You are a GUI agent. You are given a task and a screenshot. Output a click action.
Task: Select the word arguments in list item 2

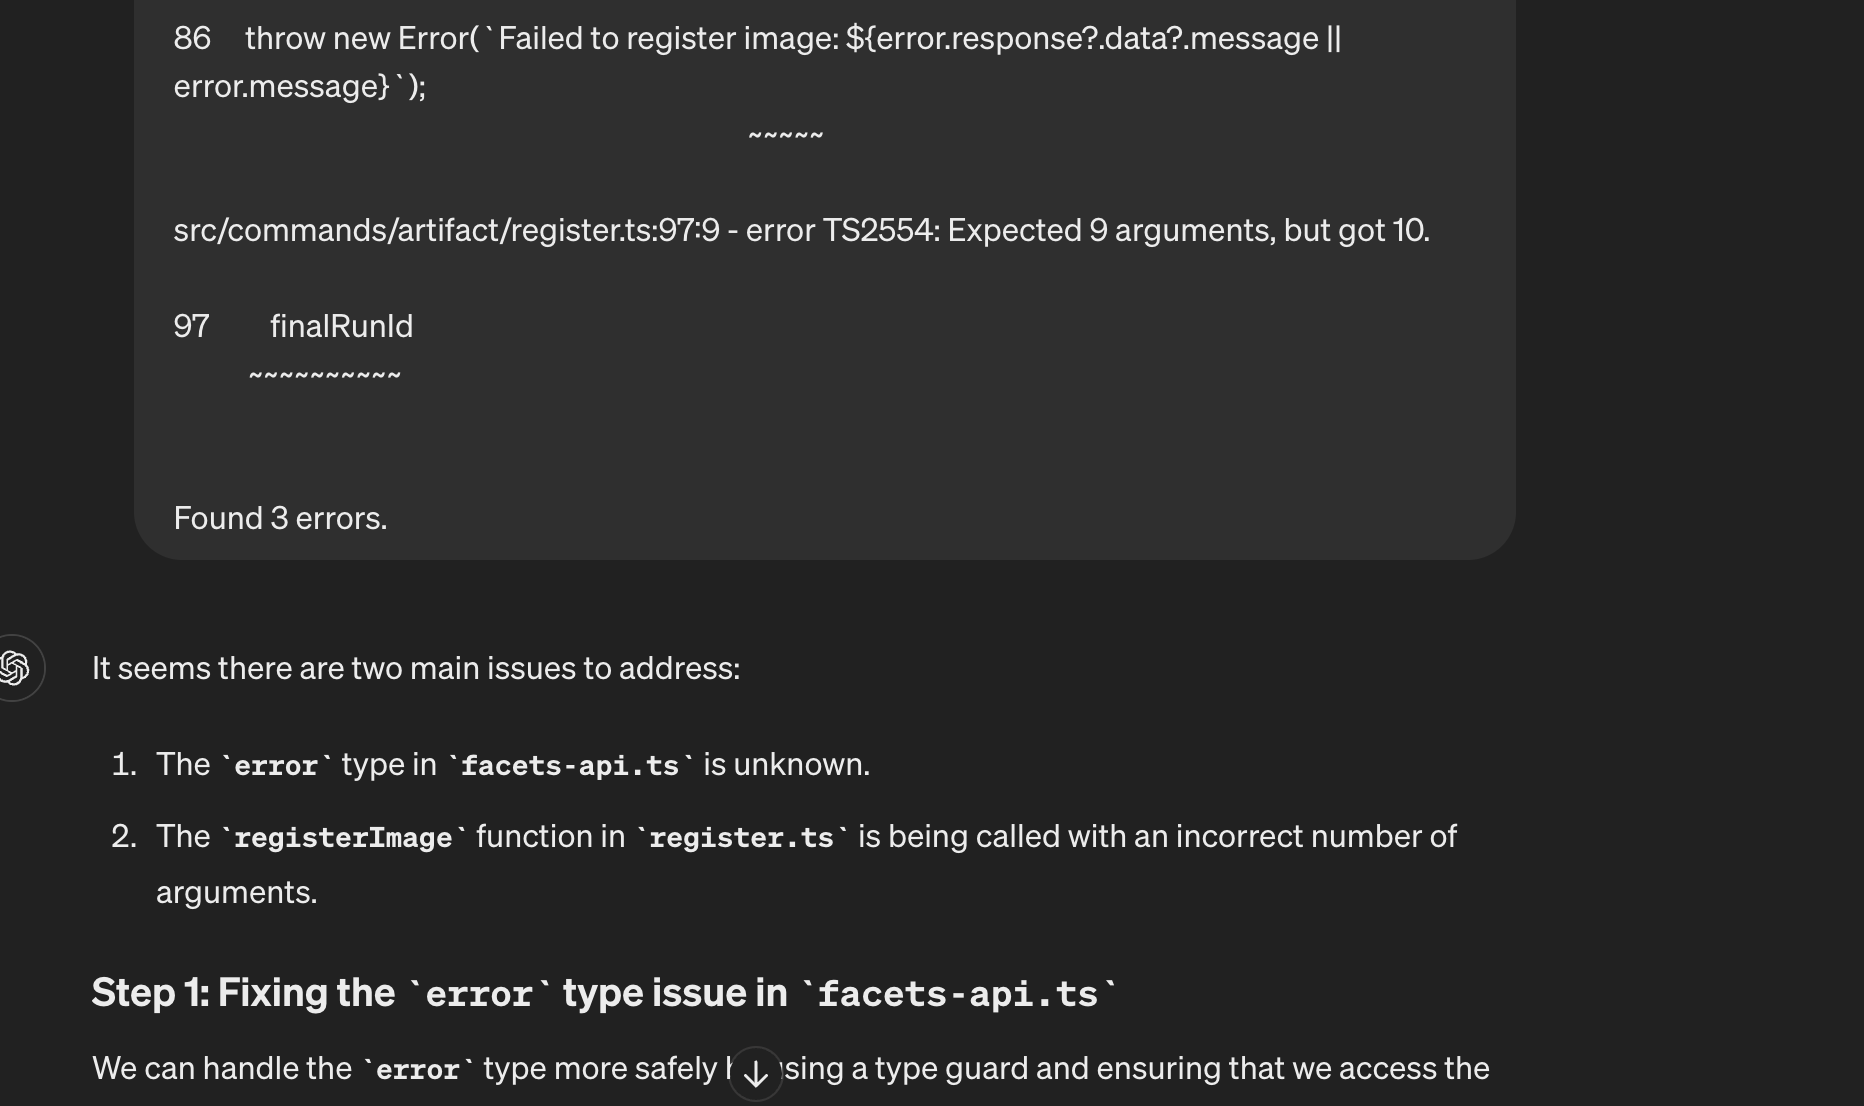pos(236,891)
